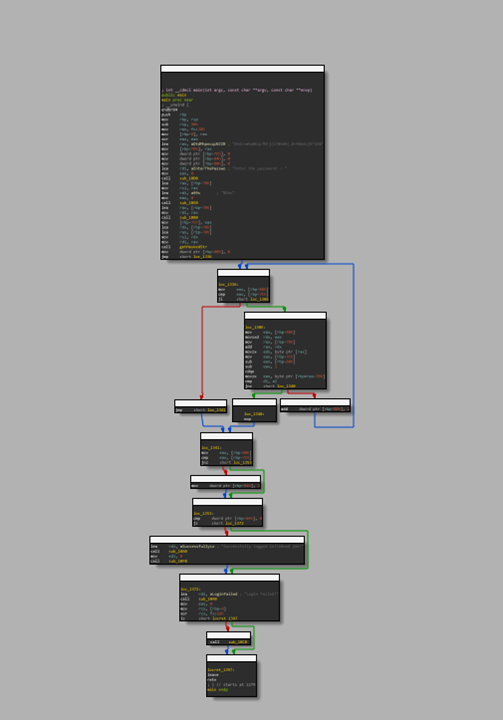Image resolution: width=503 pixels, height=720 pixels.
Task: Click the 'push rbp' instruction
Action: click(174, 114)
